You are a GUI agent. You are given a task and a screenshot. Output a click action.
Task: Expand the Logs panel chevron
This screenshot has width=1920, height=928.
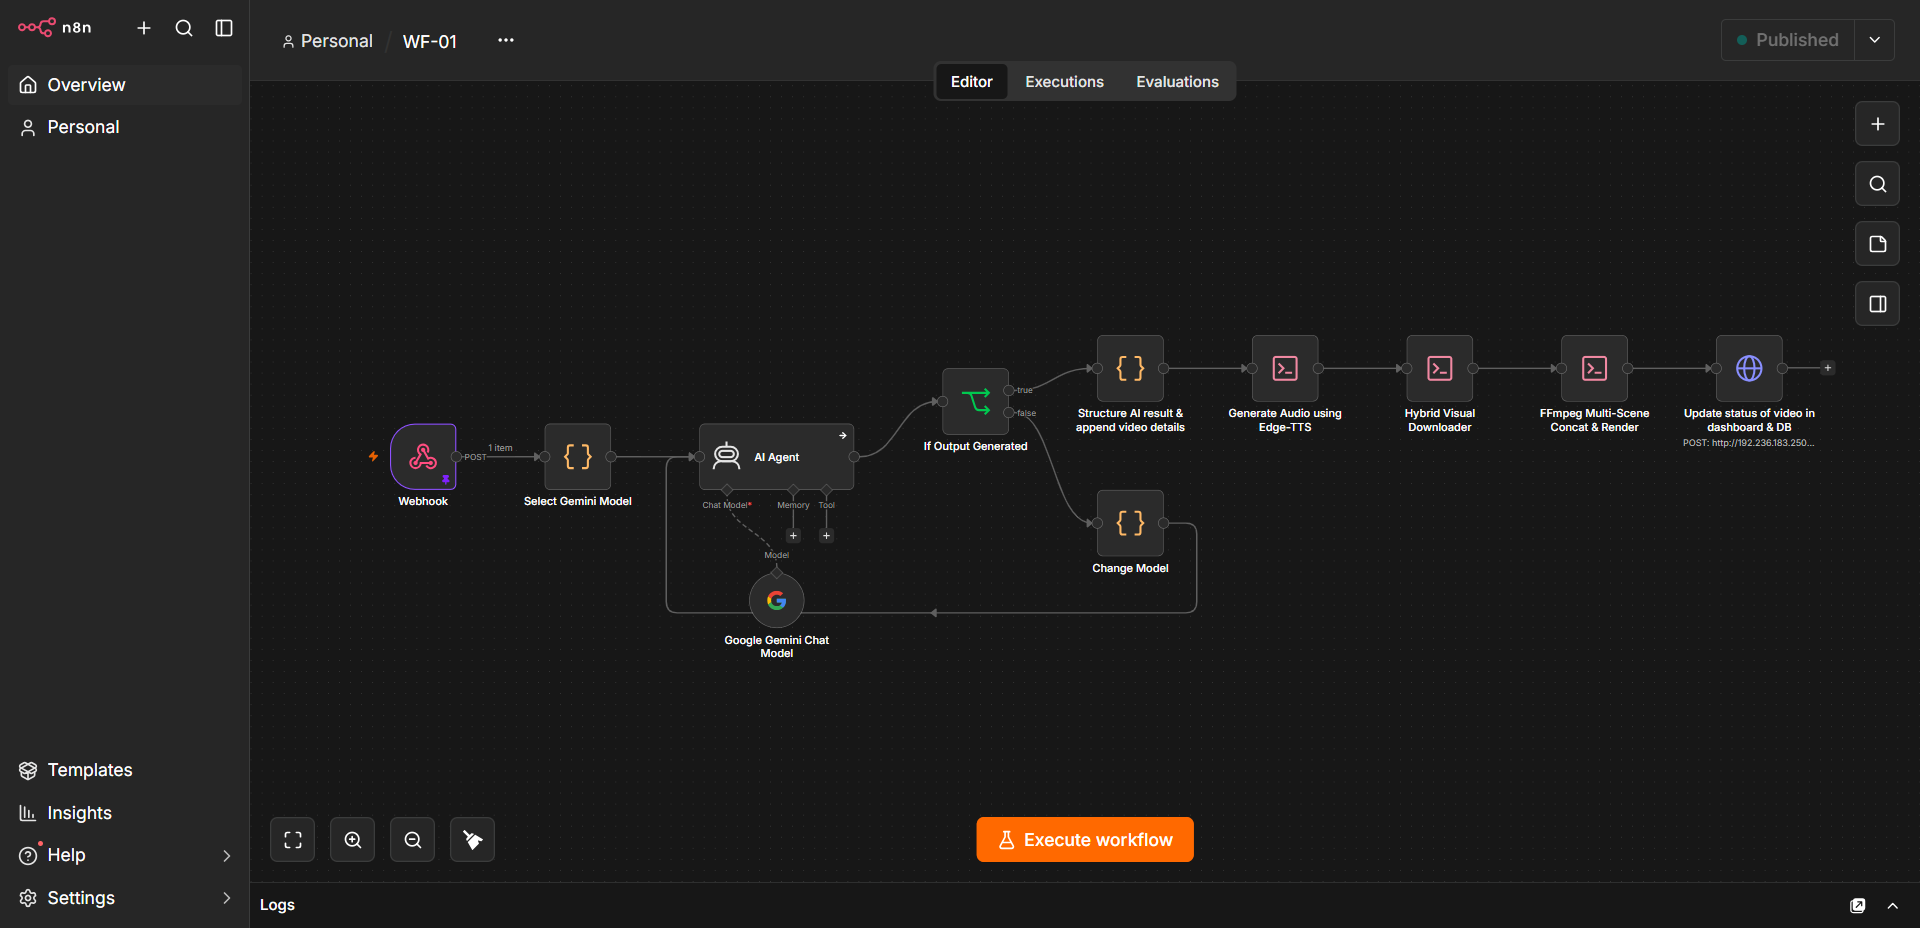[1893, 906]
